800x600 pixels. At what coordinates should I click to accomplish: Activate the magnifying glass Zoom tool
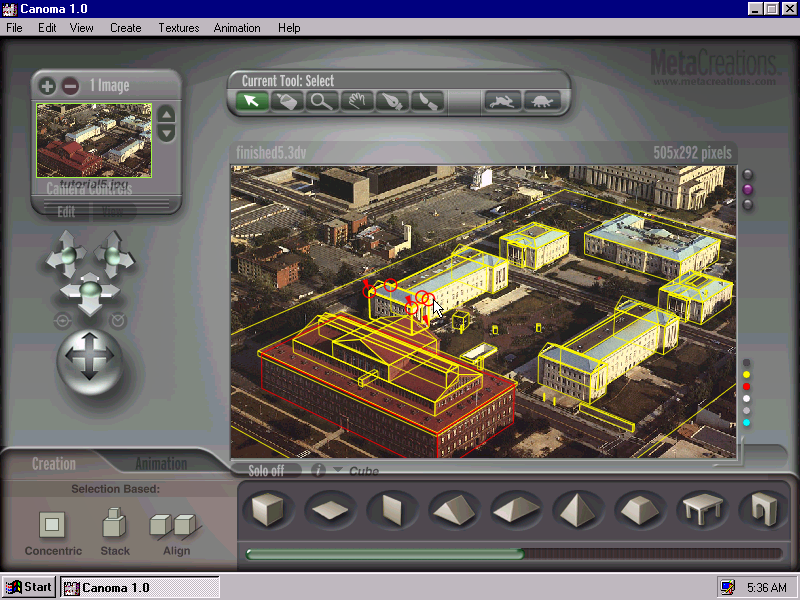321,101
